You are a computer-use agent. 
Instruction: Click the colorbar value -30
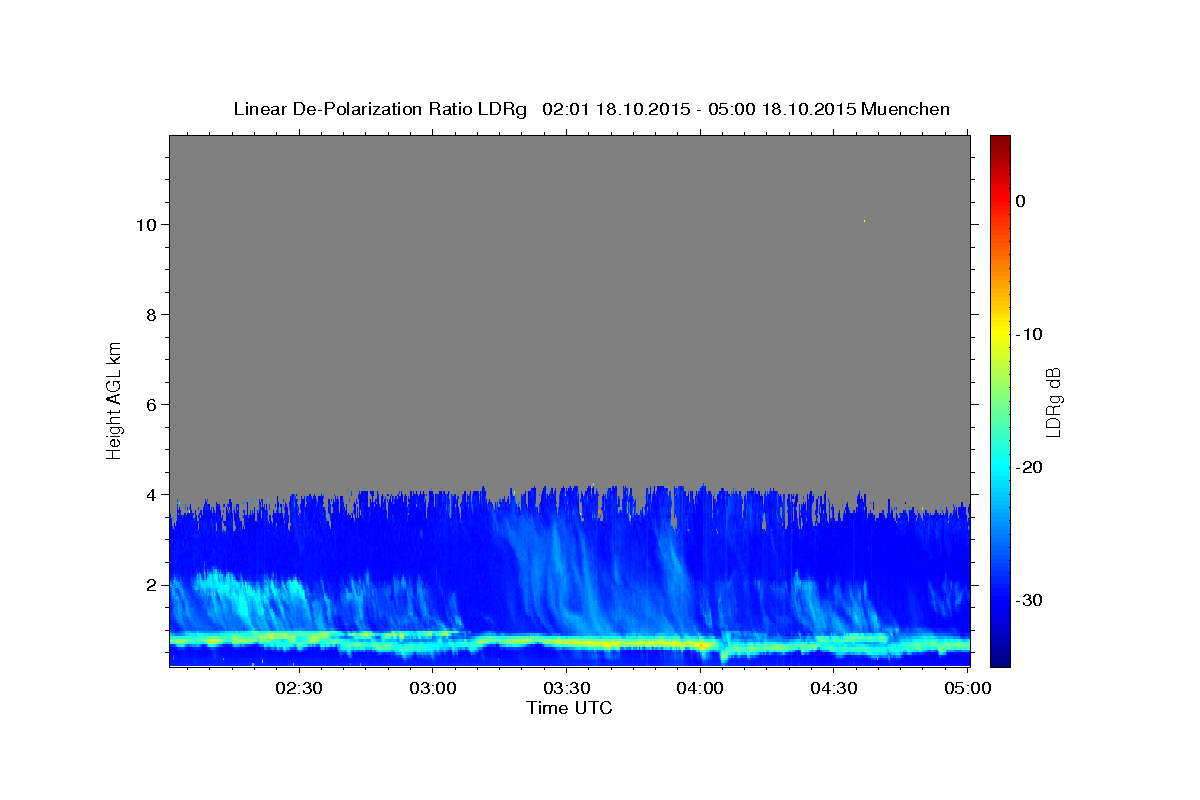coord(1029,600)
